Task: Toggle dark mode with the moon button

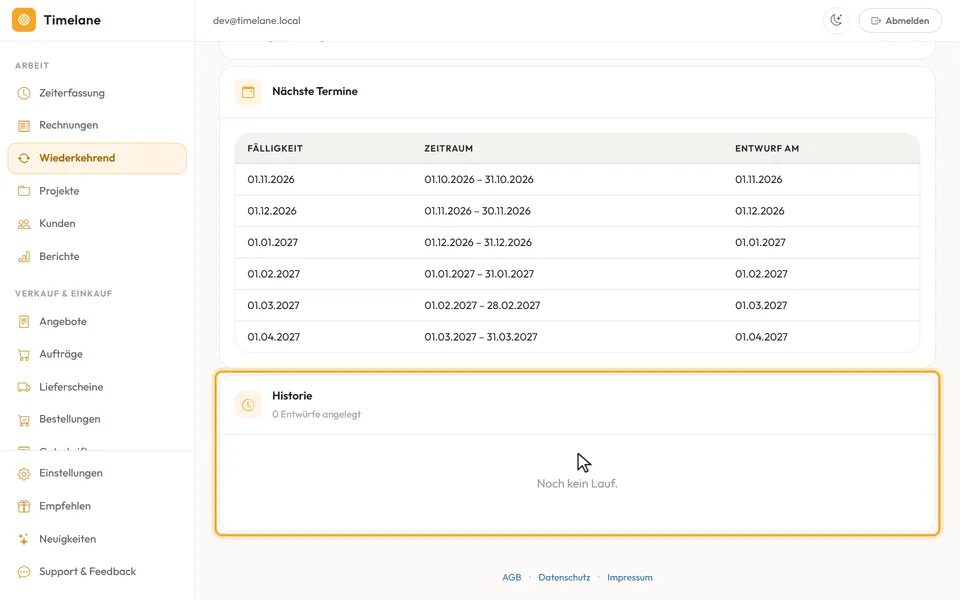Action: pyautogui.click(x=836, y=20)
